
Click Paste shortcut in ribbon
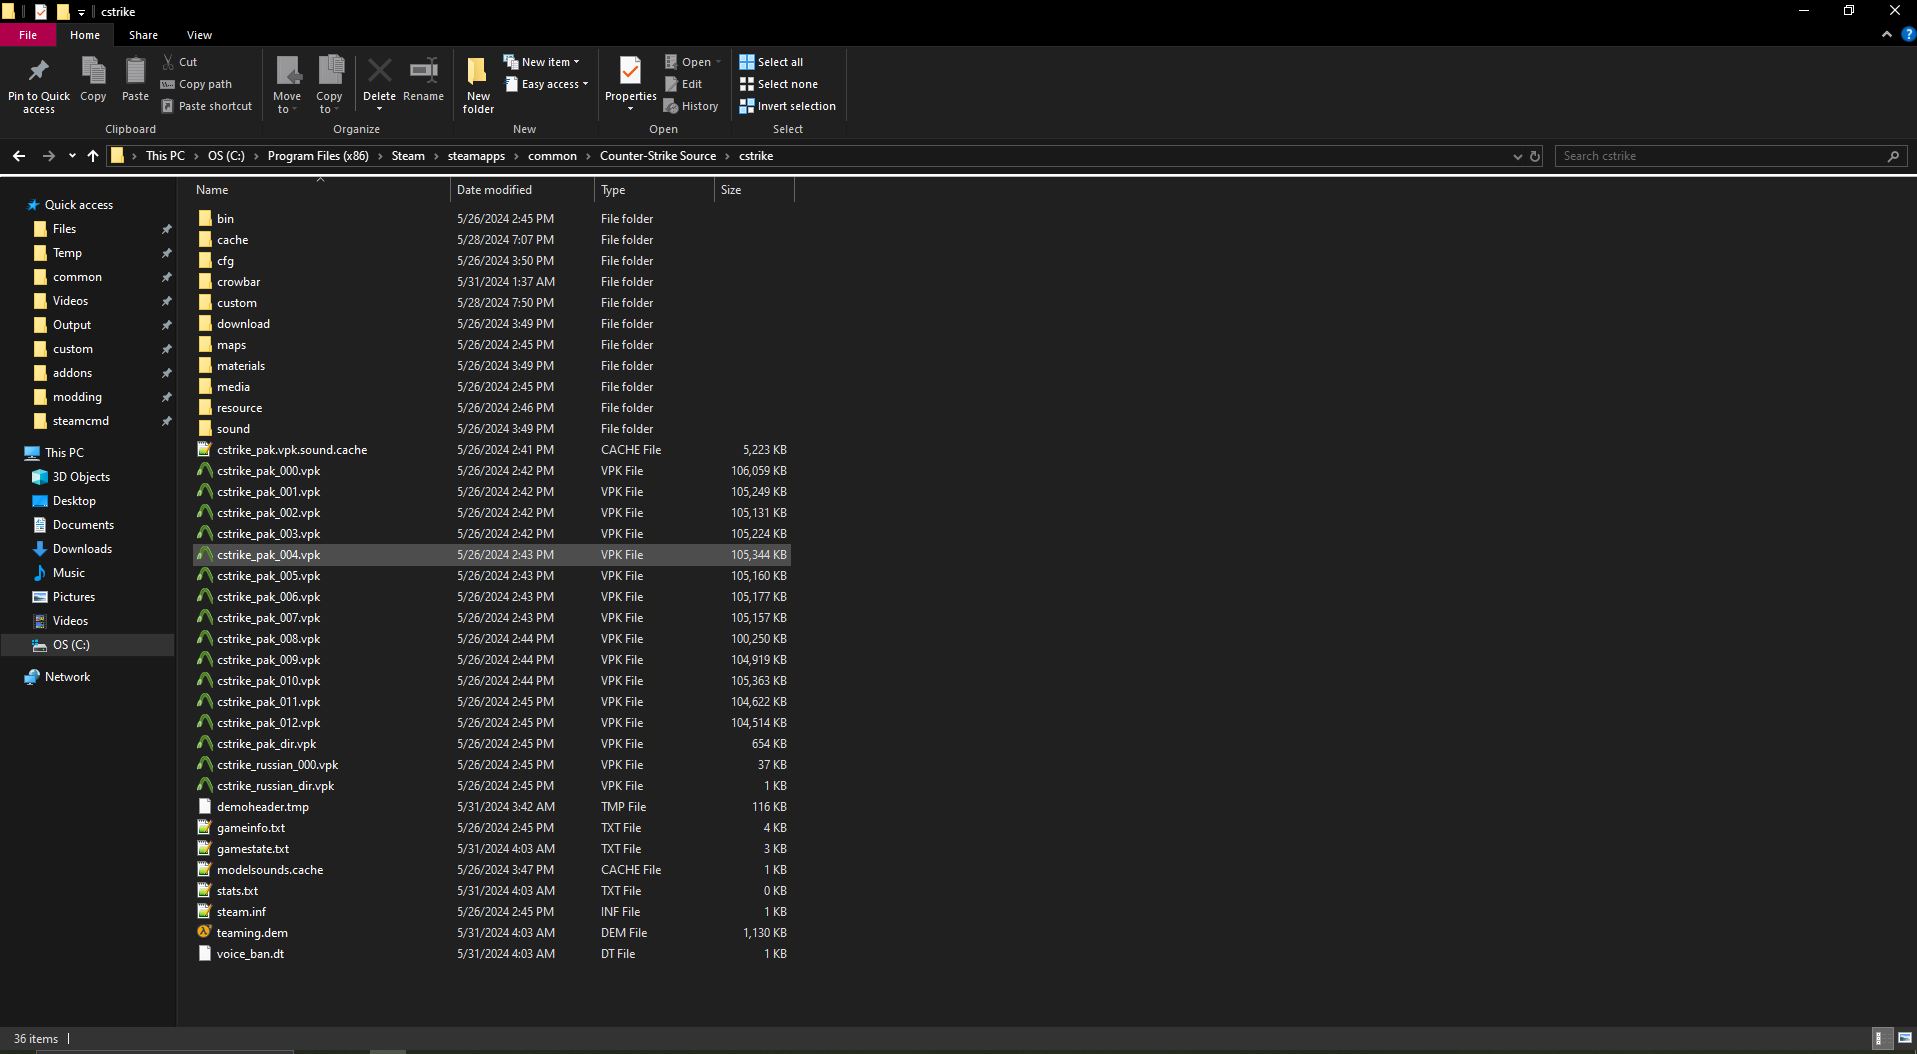207,106
